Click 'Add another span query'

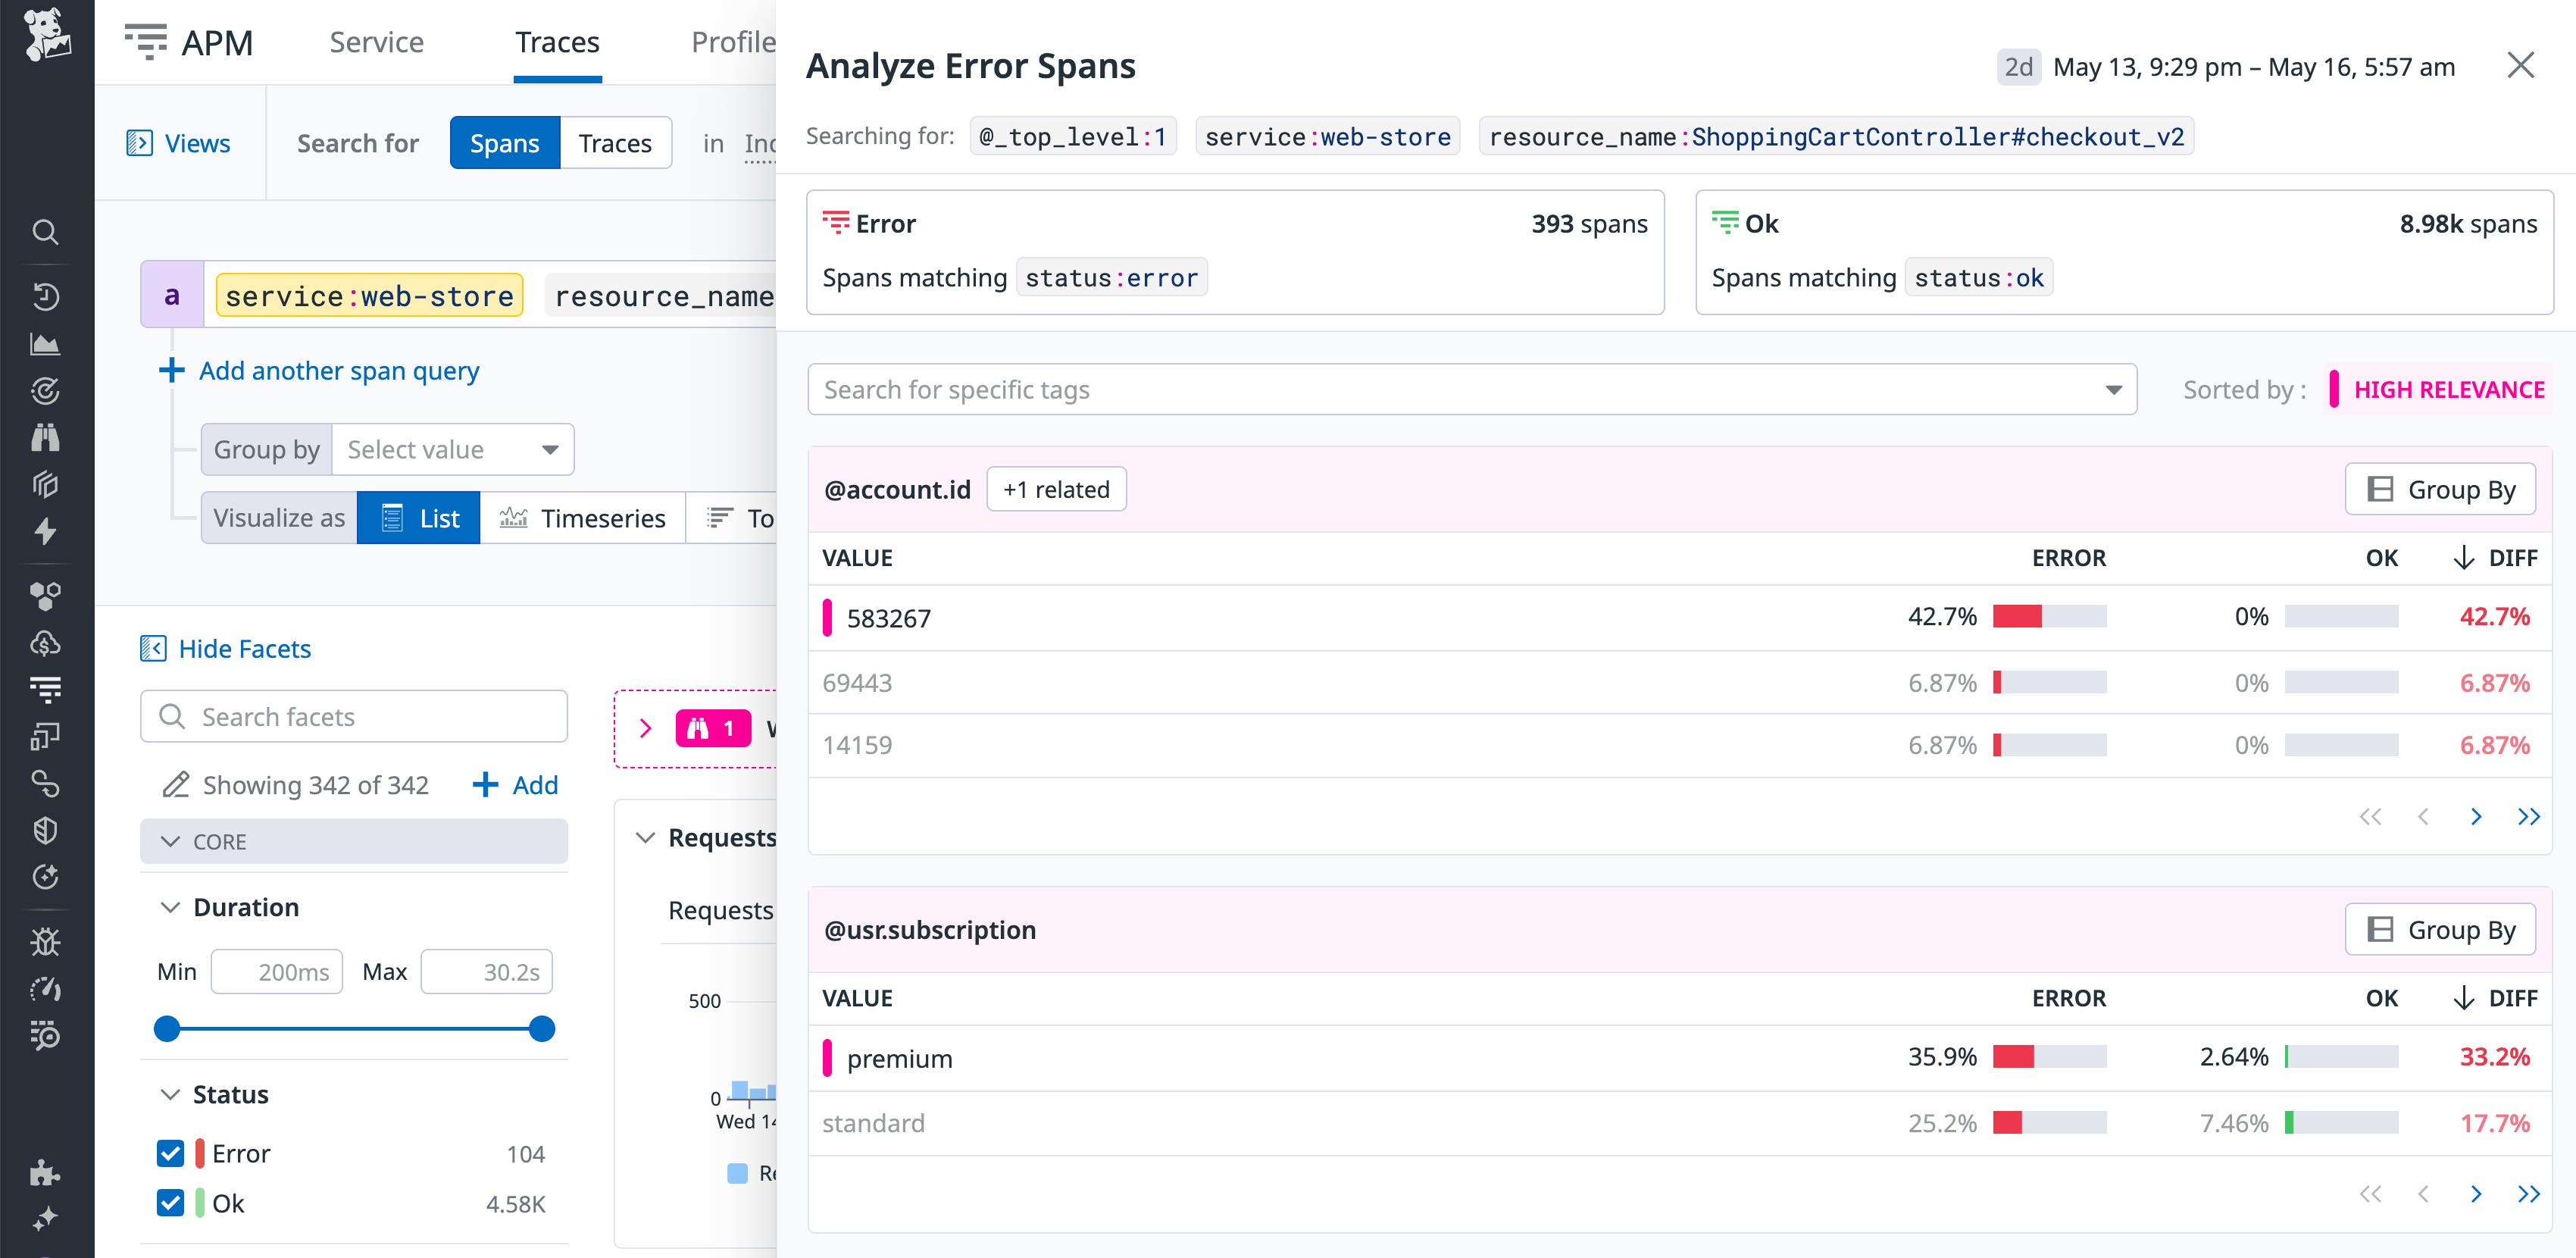tap(338, 370)
